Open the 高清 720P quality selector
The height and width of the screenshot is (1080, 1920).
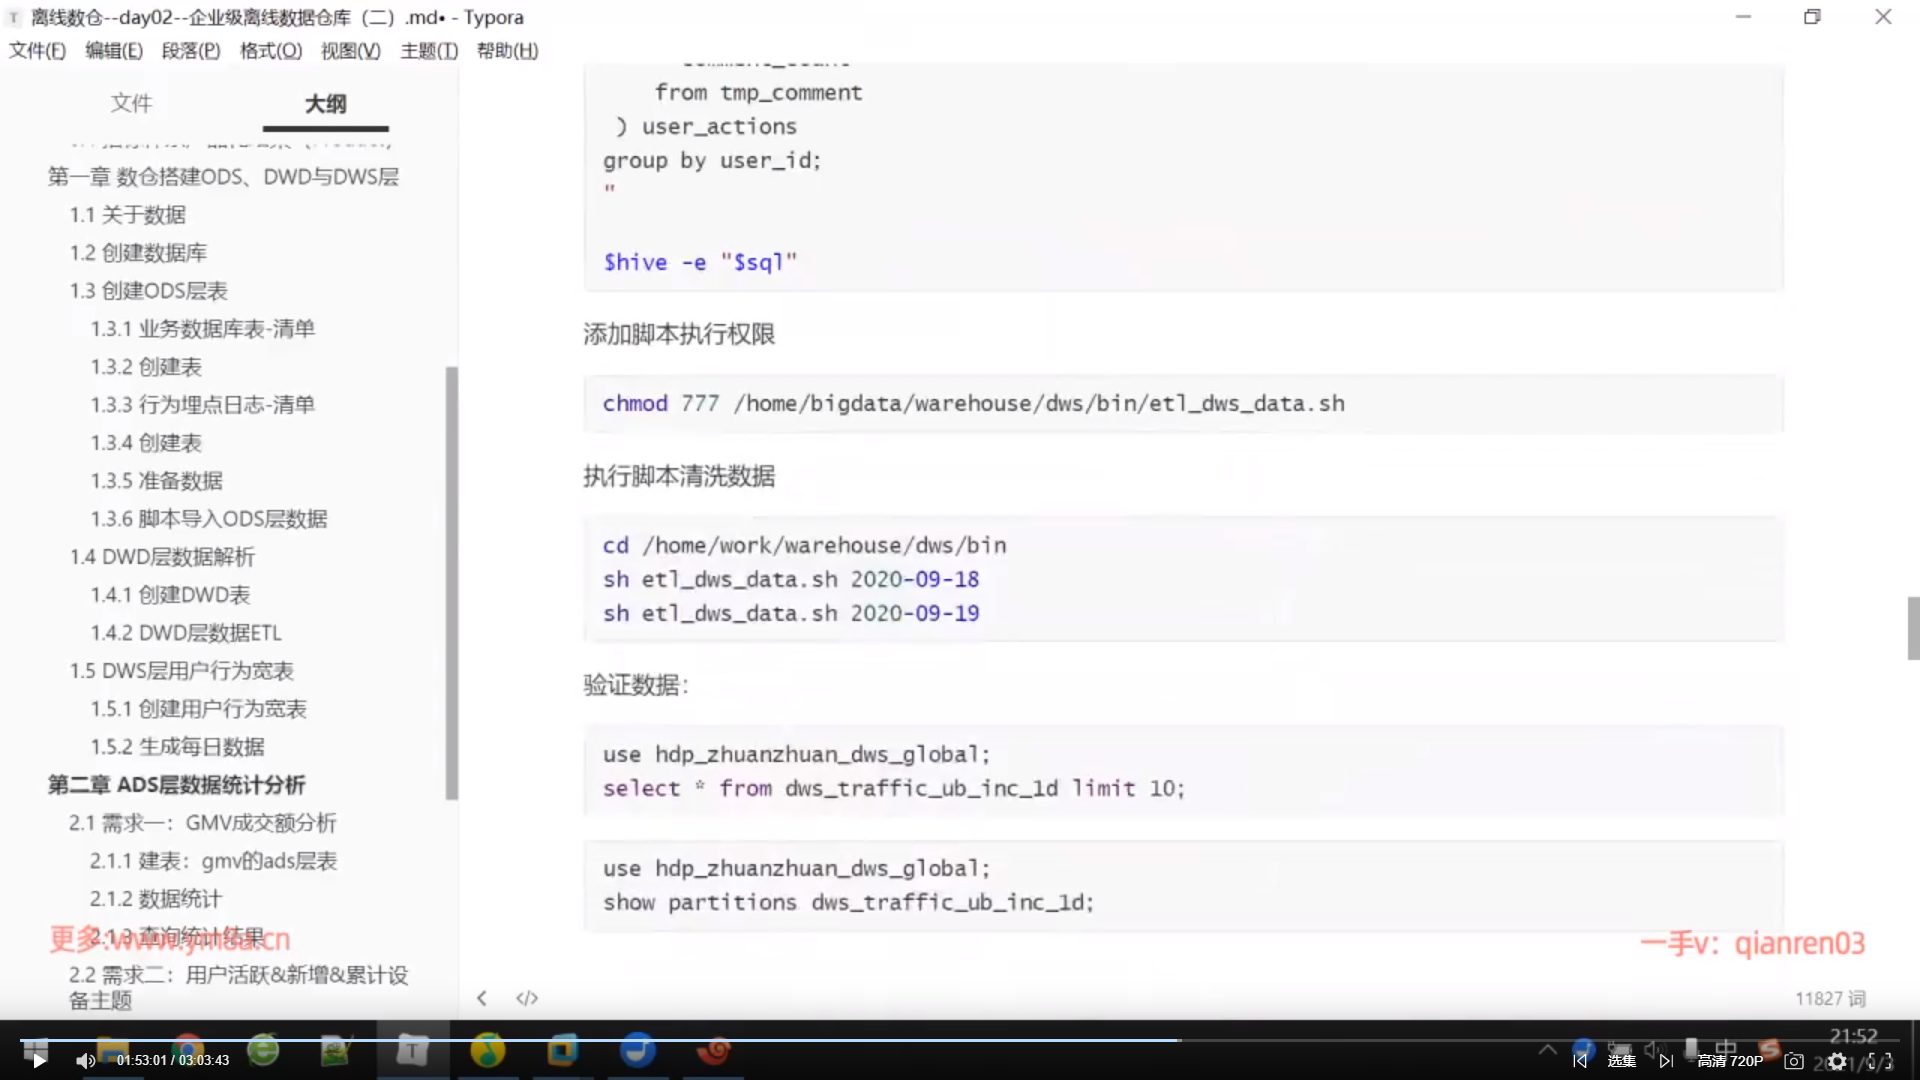[x=1730, y=1061]
